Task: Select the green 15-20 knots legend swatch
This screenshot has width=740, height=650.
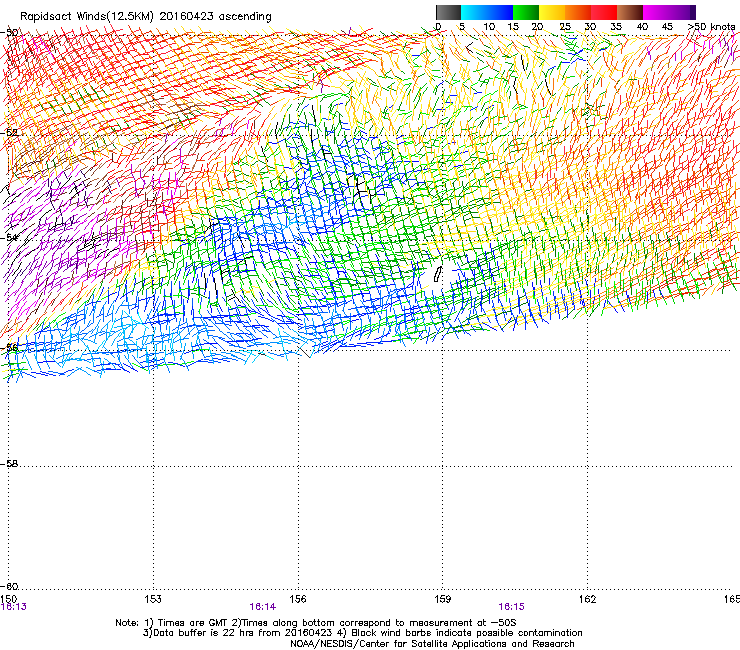Action: (x=526, y=12)
